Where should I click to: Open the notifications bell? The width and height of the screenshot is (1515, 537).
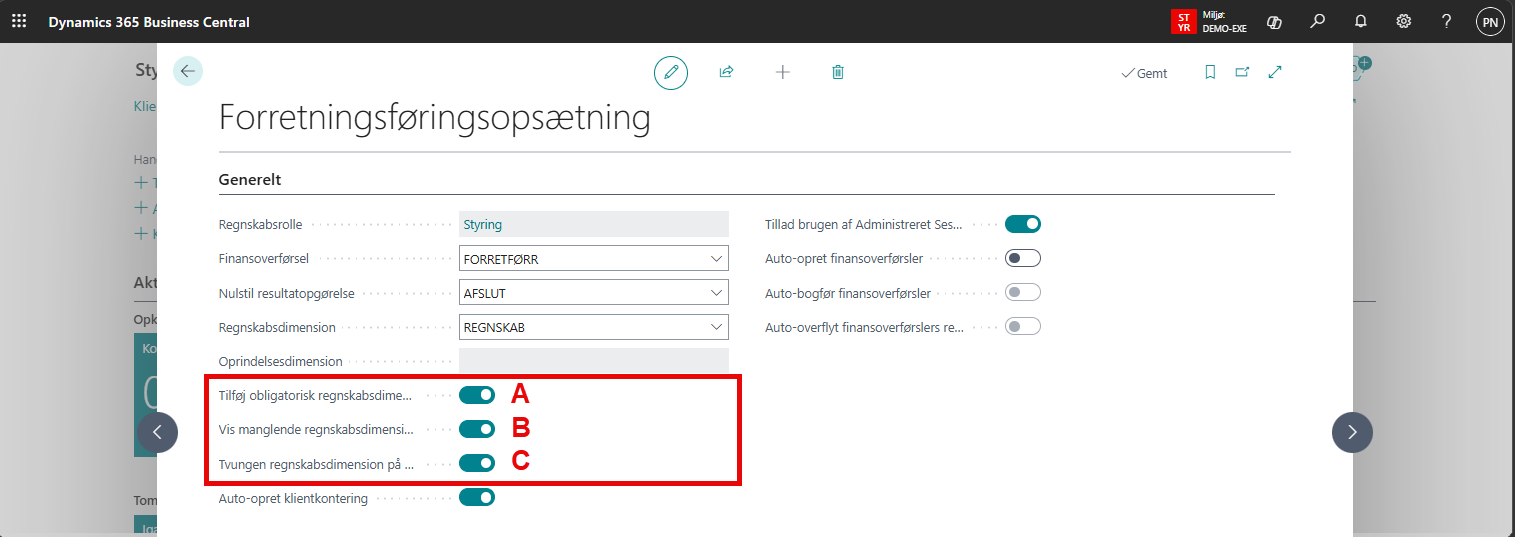tap(1361, 21)
